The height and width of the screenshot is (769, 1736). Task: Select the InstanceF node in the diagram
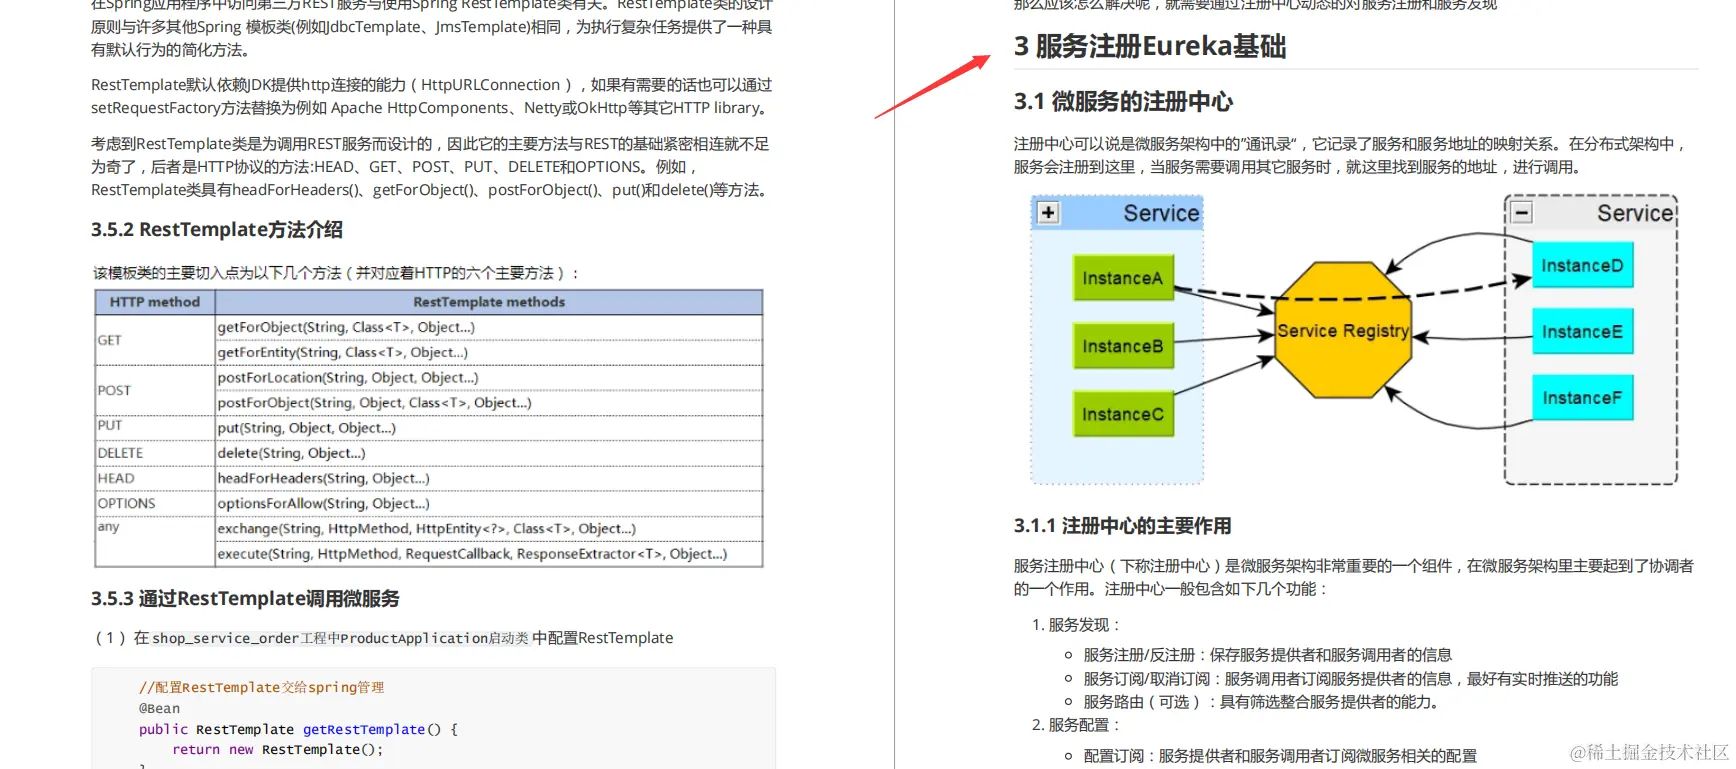[x=1582, y=398]
